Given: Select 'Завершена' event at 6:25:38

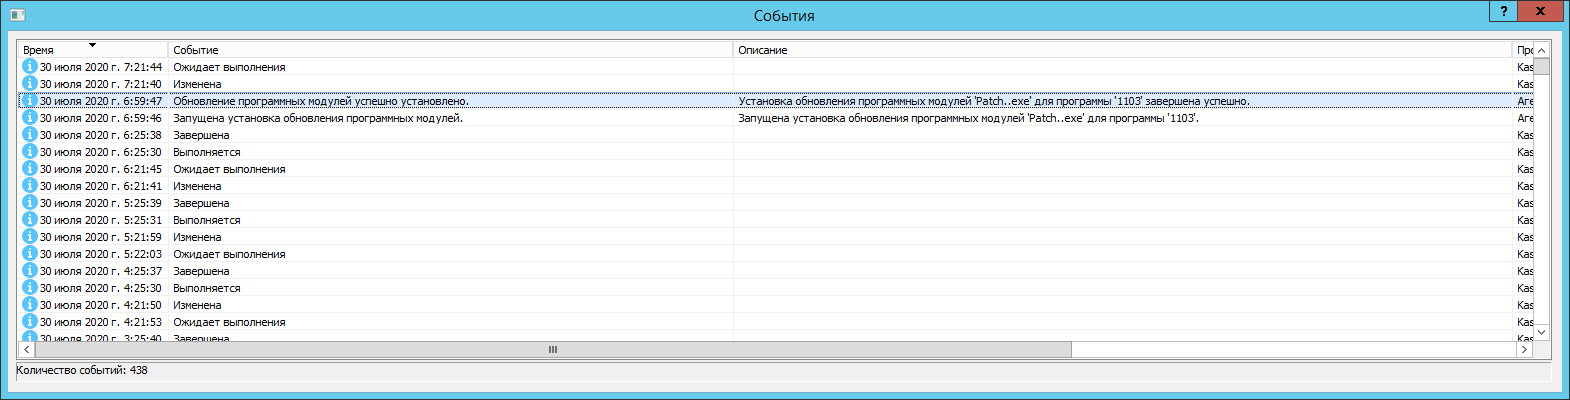Looking at the screenshot, I should (201, 135).
